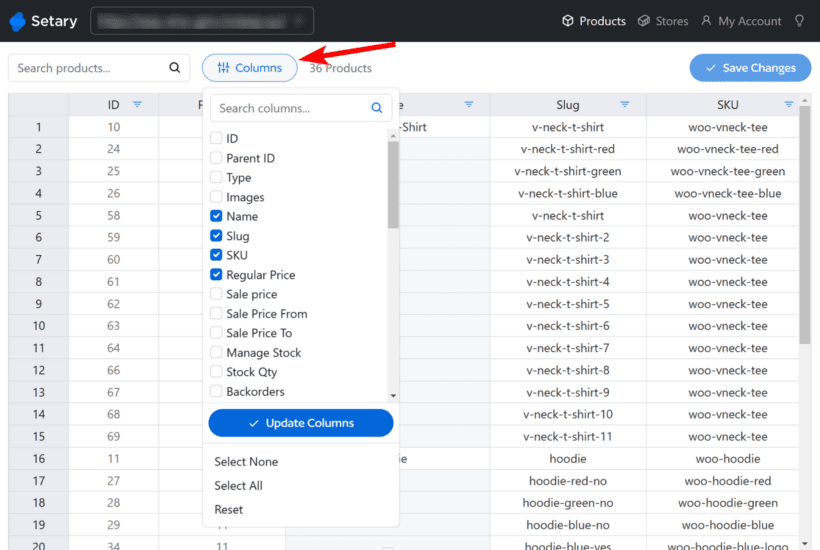Viewport: 820px width, 550px height.
Task: Click the lightbulb icon in top bar
Action: coord(799,21)
